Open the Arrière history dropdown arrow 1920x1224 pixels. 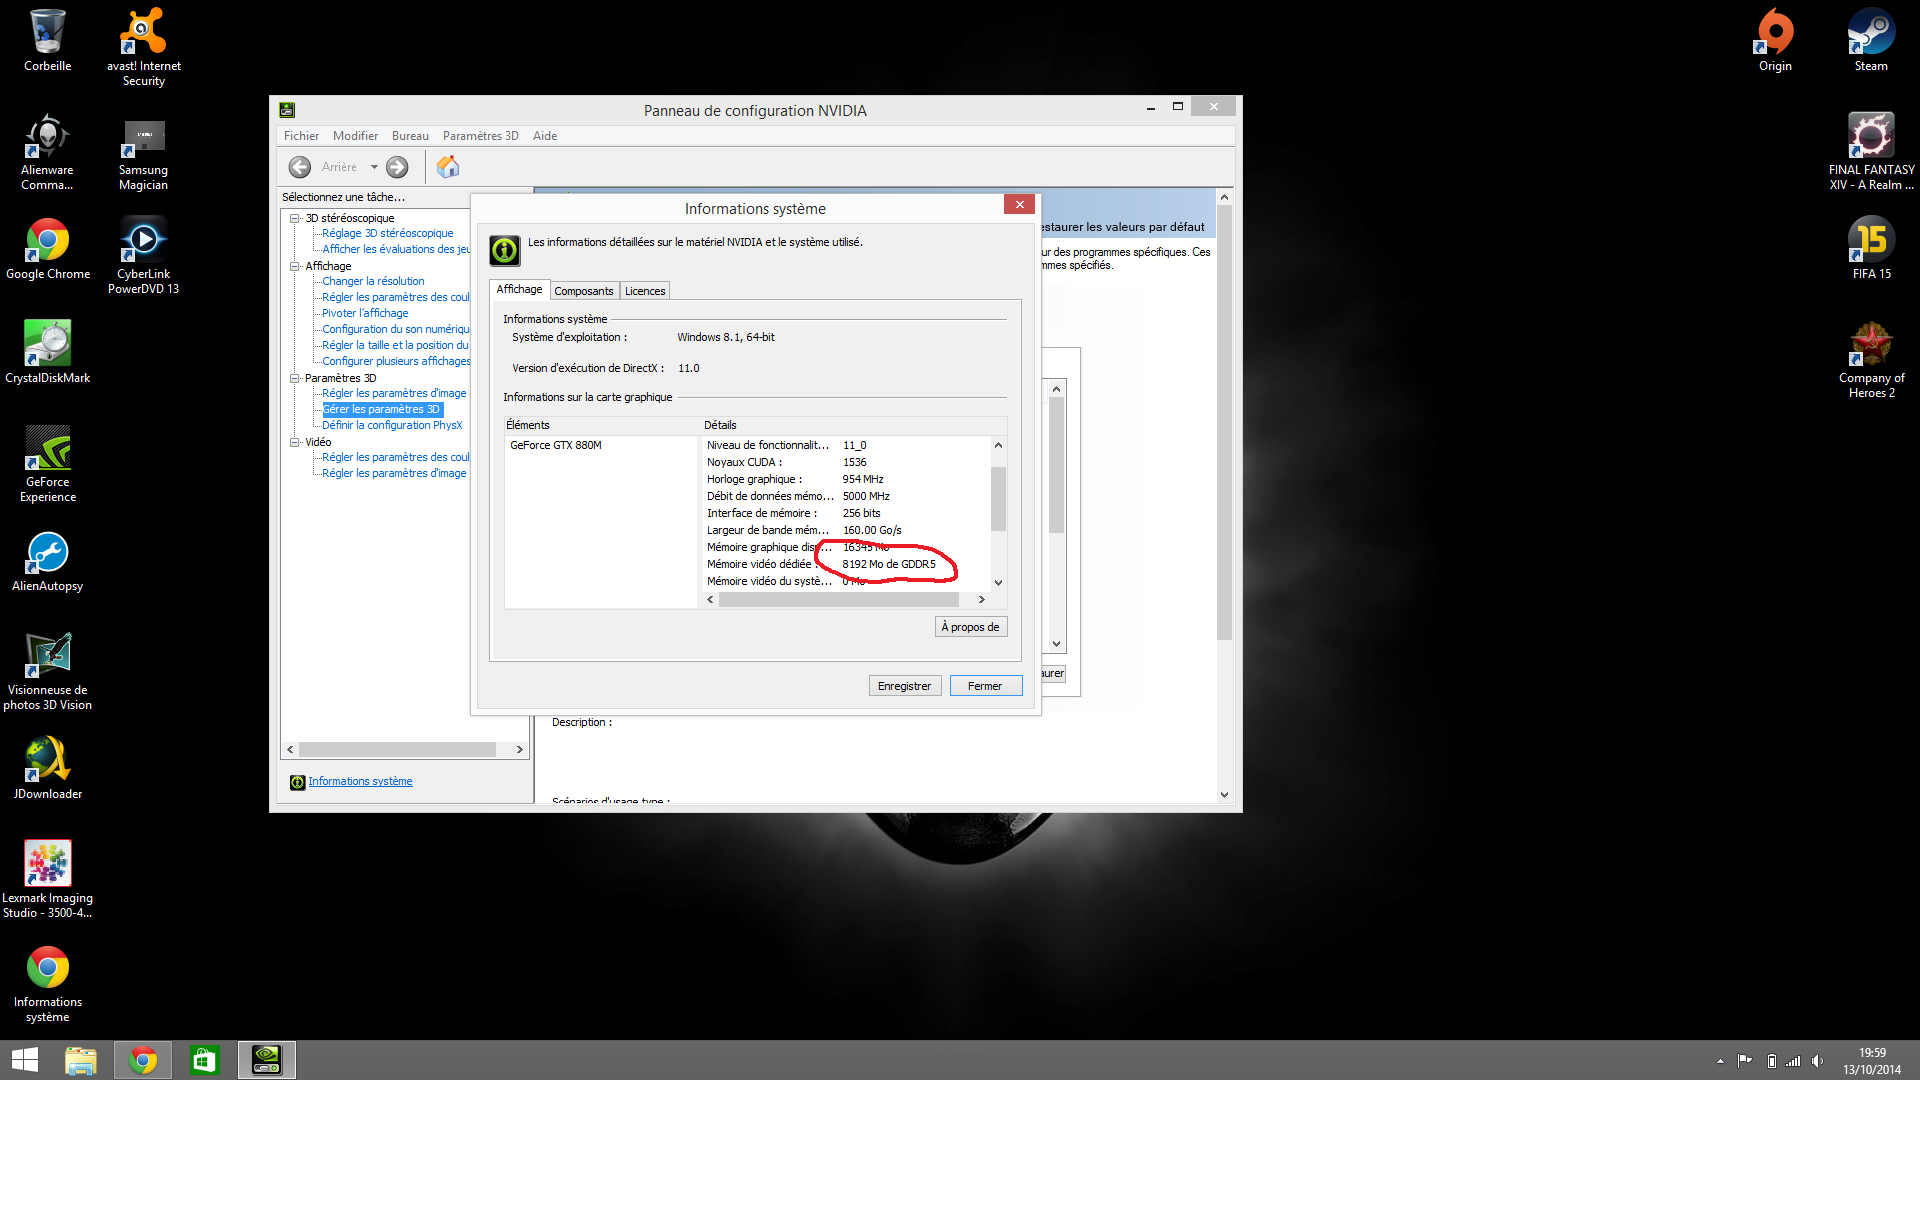pos(374,167)
